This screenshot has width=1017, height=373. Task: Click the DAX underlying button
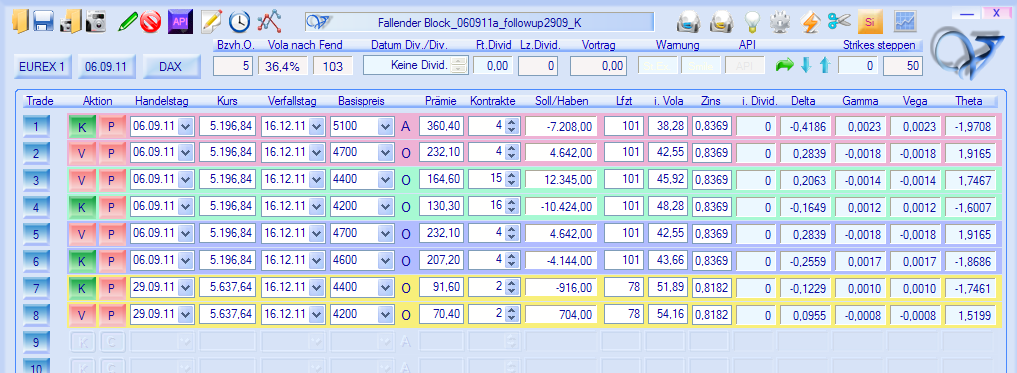[x=171, y=66]
